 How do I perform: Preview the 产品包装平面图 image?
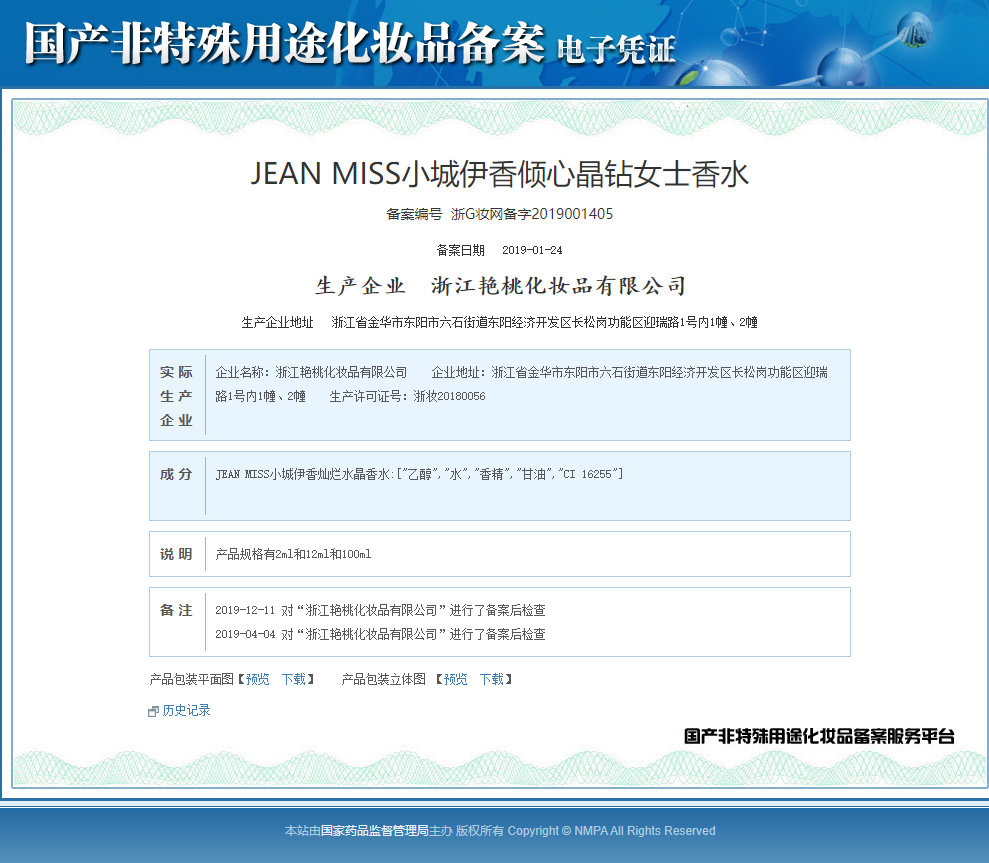(x=257, y=679)
